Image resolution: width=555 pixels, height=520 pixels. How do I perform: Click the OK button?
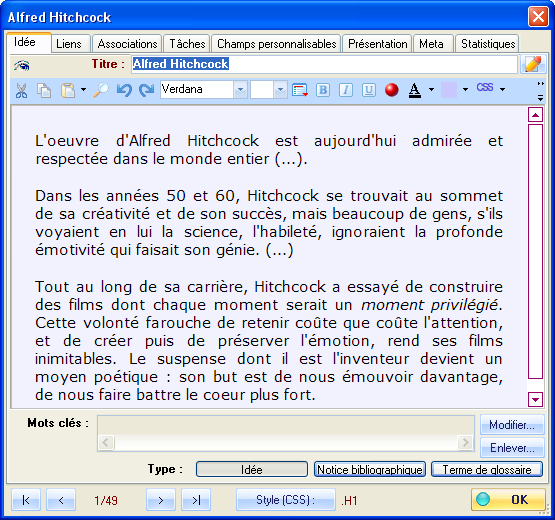508,499
